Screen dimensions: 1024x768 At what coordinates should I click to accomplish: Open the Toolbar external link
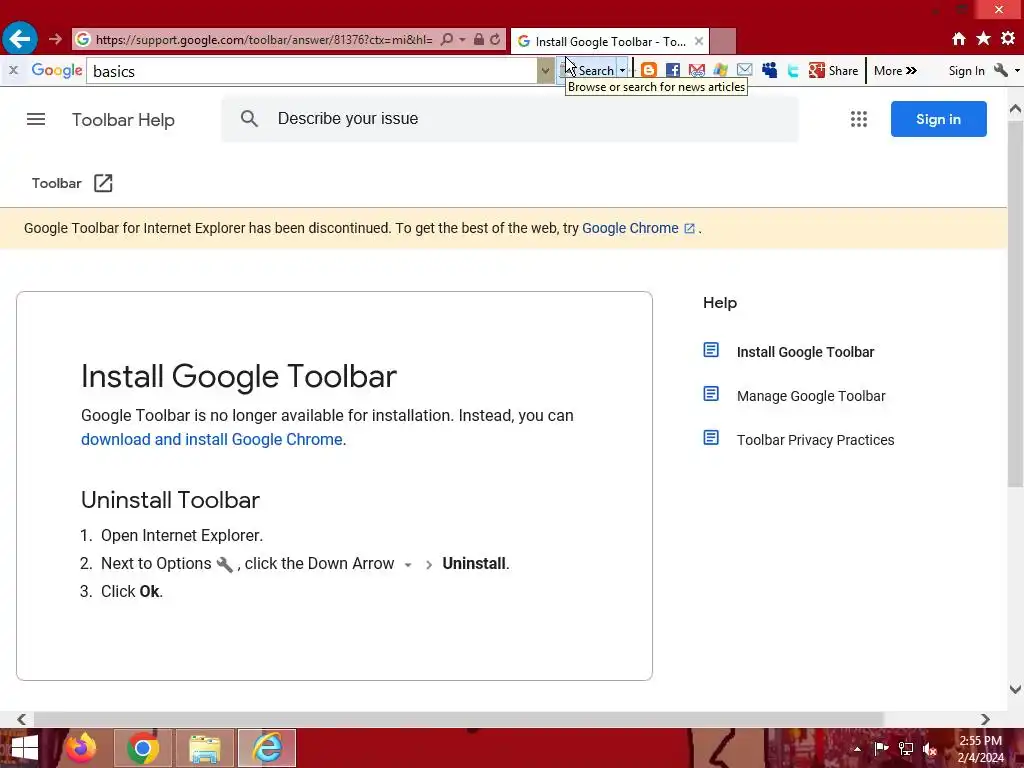(x=72, y=184)
